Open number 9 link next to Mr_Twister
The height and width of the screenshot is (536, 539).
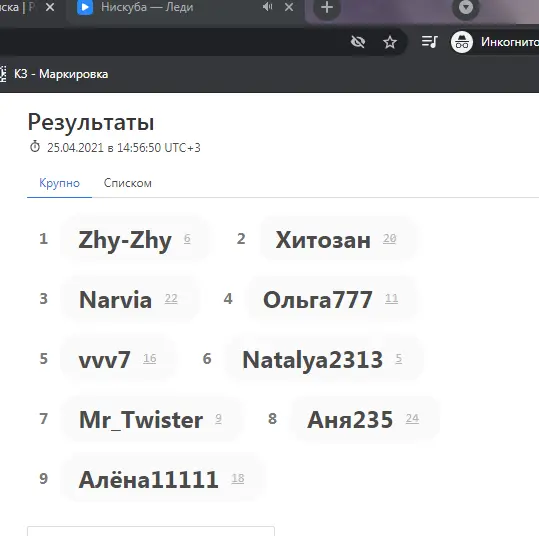click(218, 418)
